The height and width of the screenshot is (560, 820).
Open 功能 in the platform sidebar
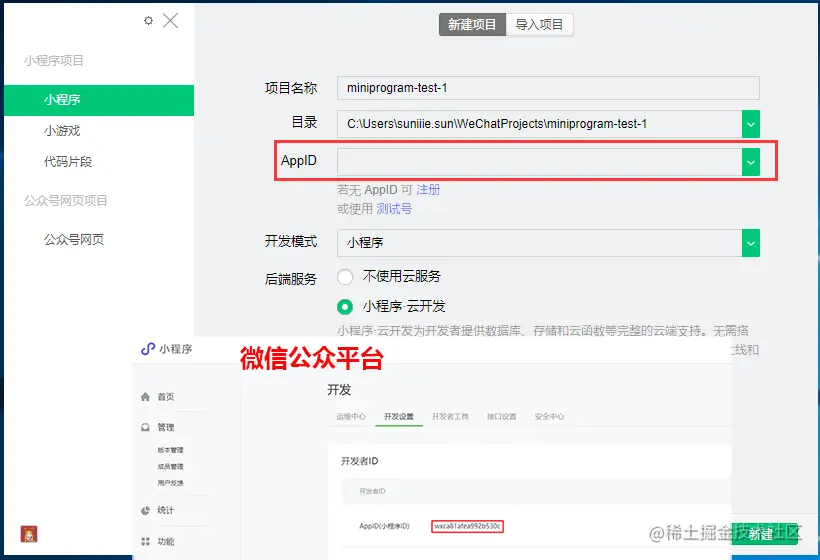click(166, 541)
